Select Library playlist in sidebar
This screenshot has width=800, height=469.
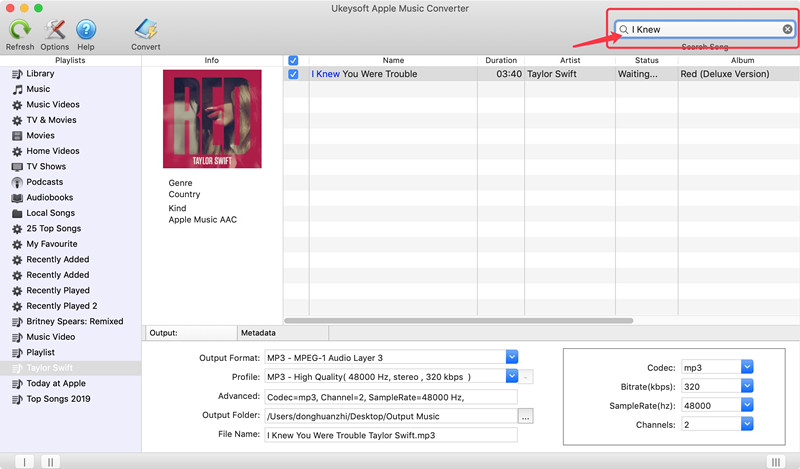[x=40, y=73]
